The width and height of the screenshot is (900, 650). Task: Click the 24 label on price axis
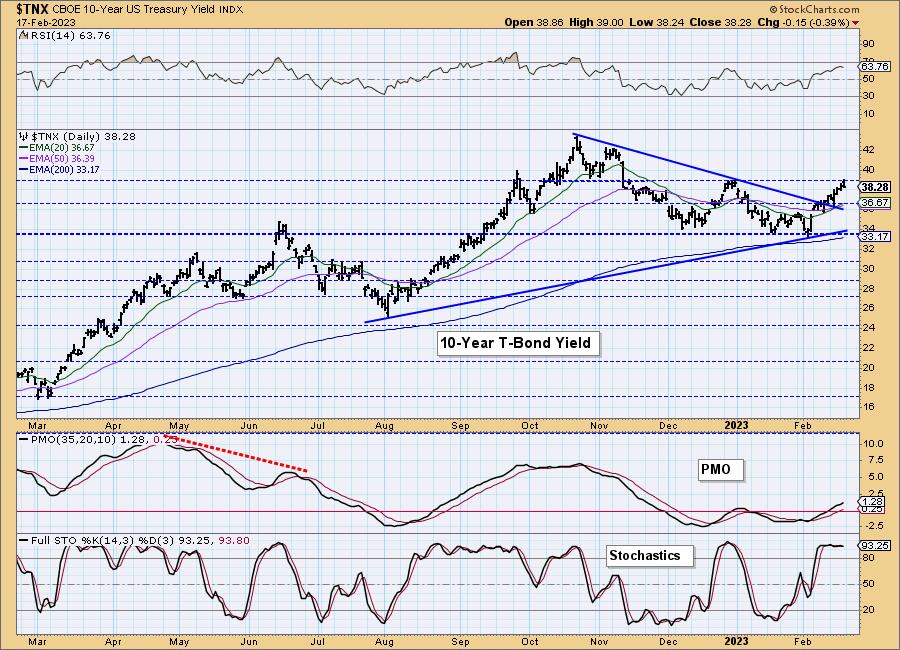pos(868,328)
